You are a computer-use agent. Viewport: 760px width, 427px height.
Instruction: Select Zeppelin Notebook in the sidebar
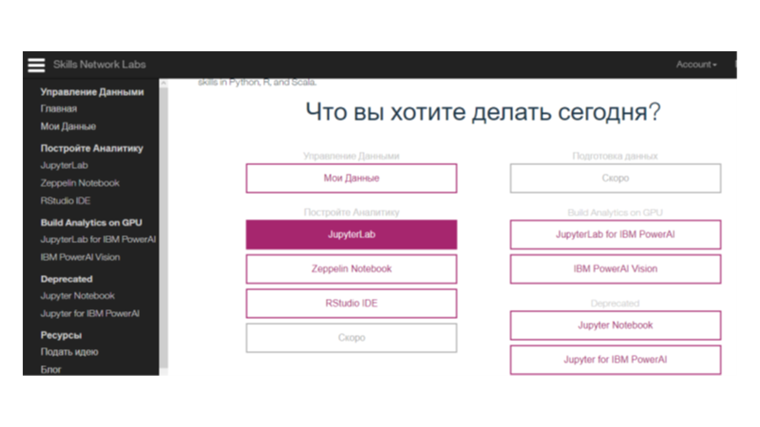click(80, 183)
